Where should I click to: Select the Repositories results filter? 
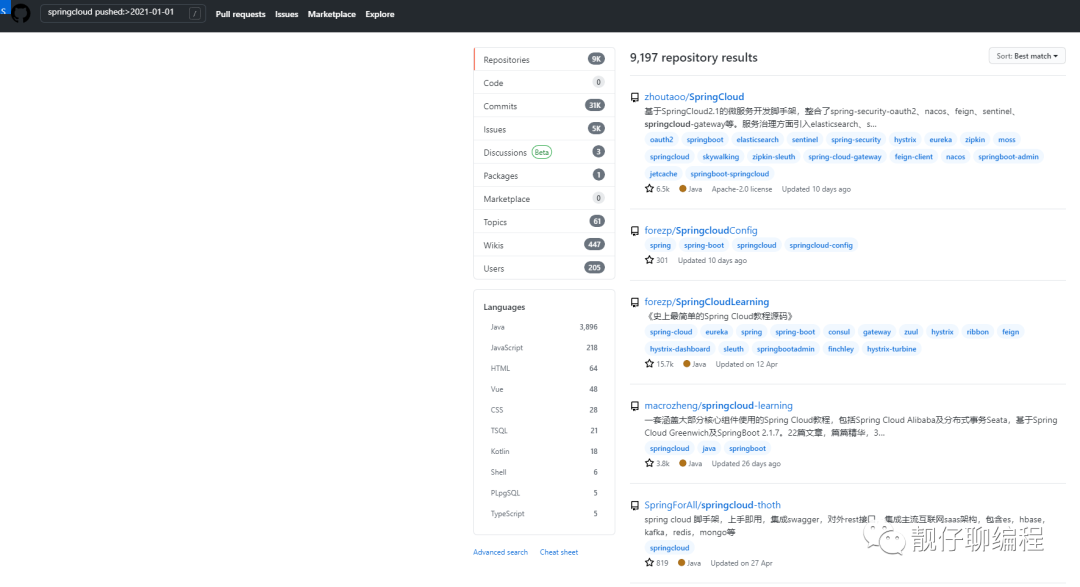coord(543,59)
